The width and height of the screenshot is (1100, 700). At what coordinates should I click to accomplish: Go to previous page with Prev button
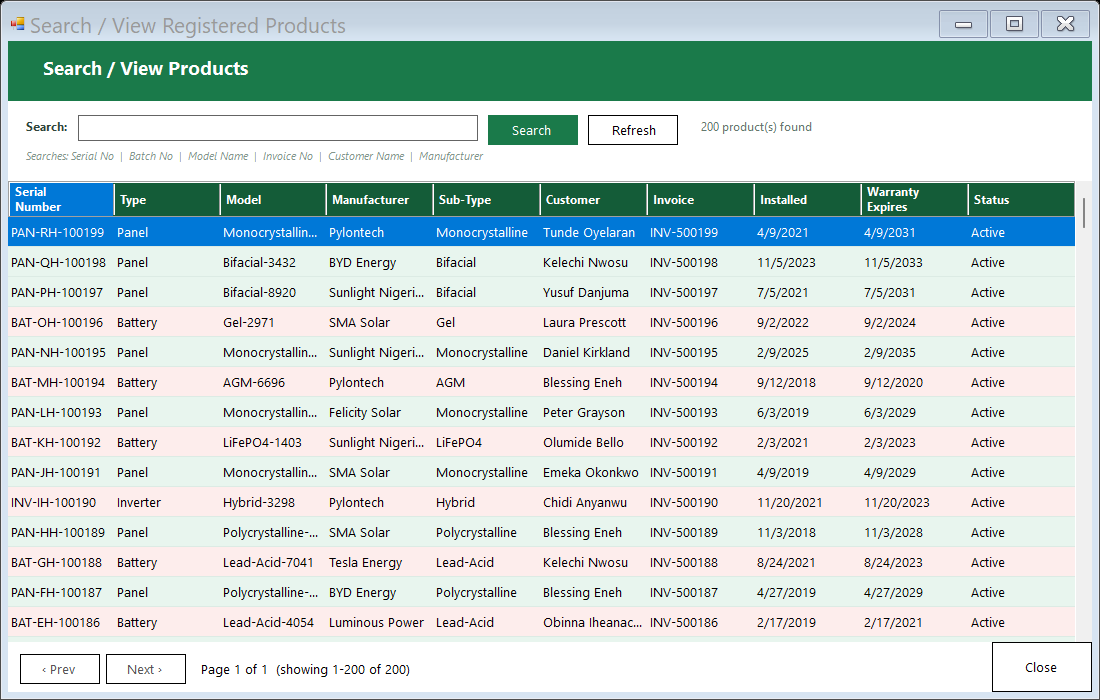(60, 669)
